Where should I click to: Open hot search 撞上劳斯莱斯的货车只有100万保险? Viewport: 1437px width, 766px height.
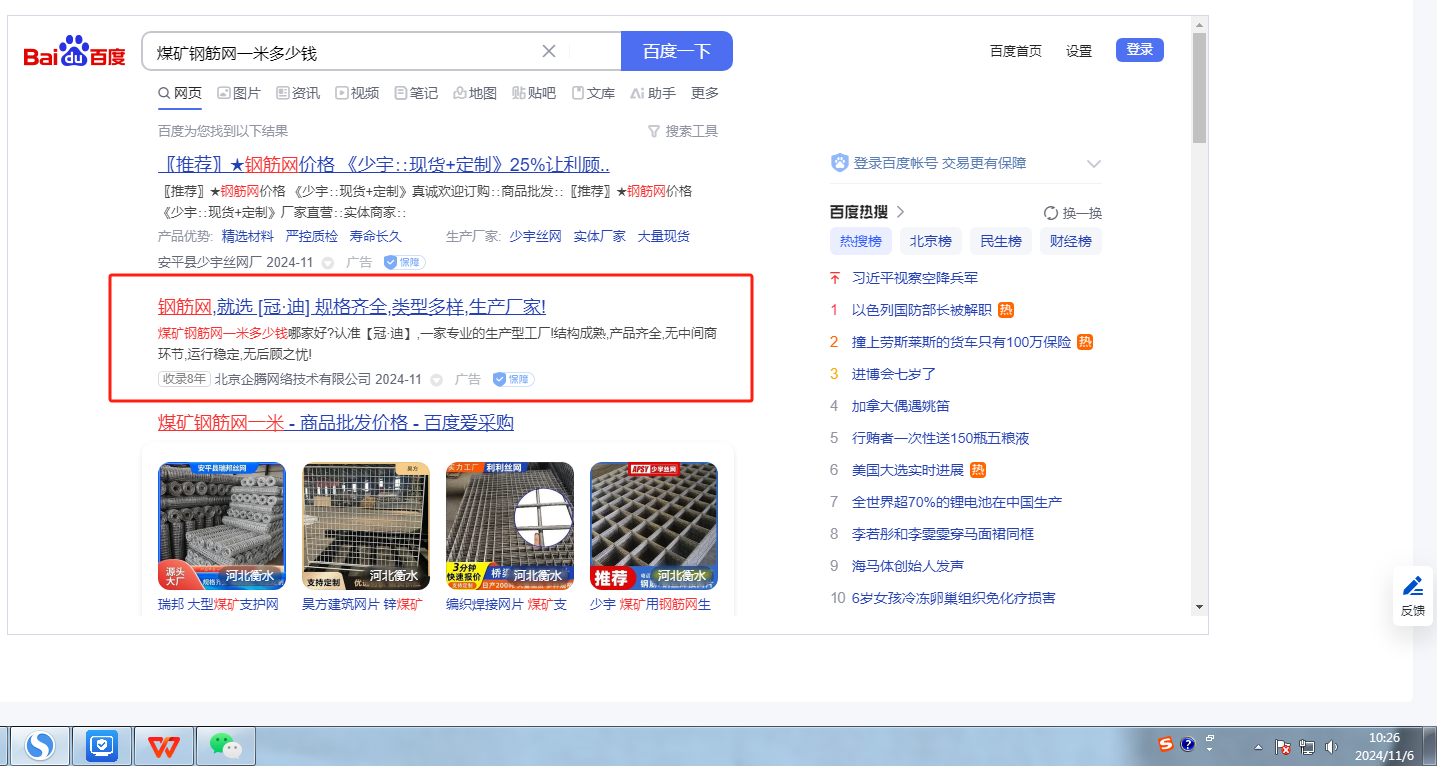pos(961,342)
